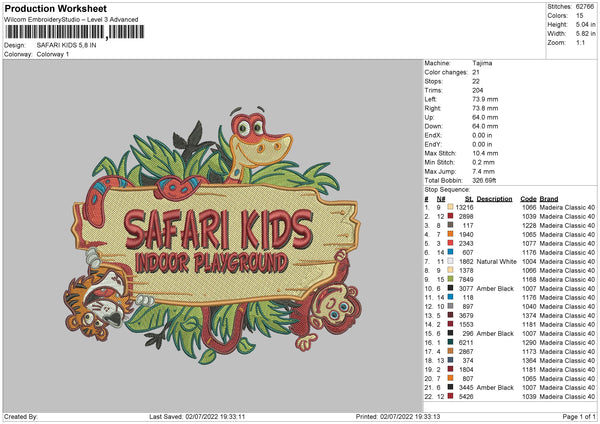Click the Machine value Tajima
The height and width of the screenshot is (424, 600).
pyautogui.click(x=482, y=63)
